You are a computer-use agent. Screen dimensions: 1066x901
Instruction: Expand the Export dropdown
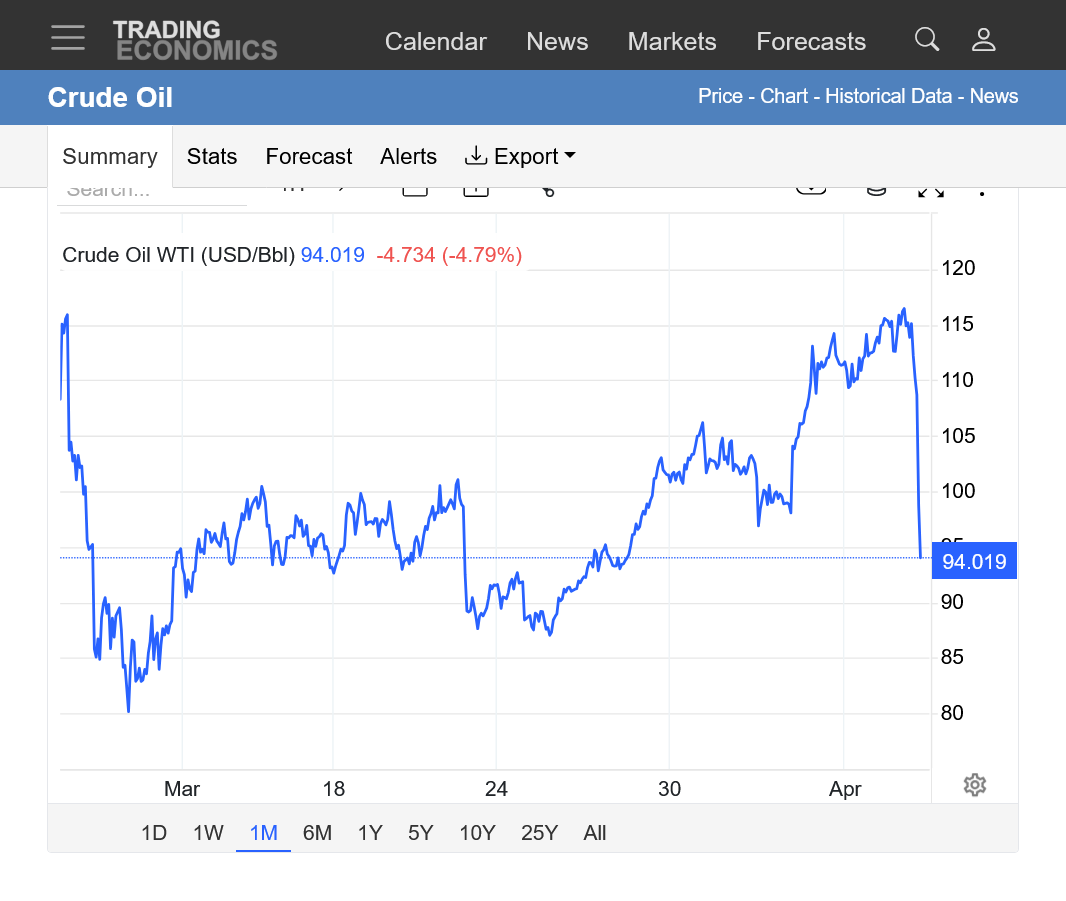(x=520, y=156)
